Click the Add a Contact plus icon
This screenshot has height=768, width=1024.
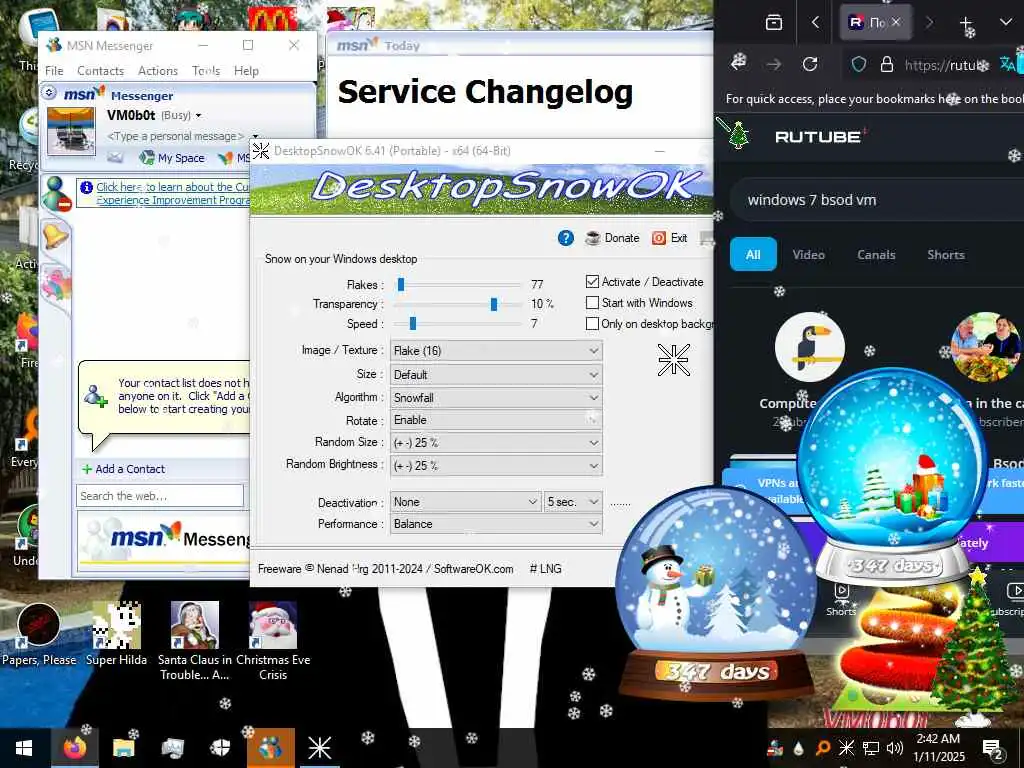tap(87, 469)
